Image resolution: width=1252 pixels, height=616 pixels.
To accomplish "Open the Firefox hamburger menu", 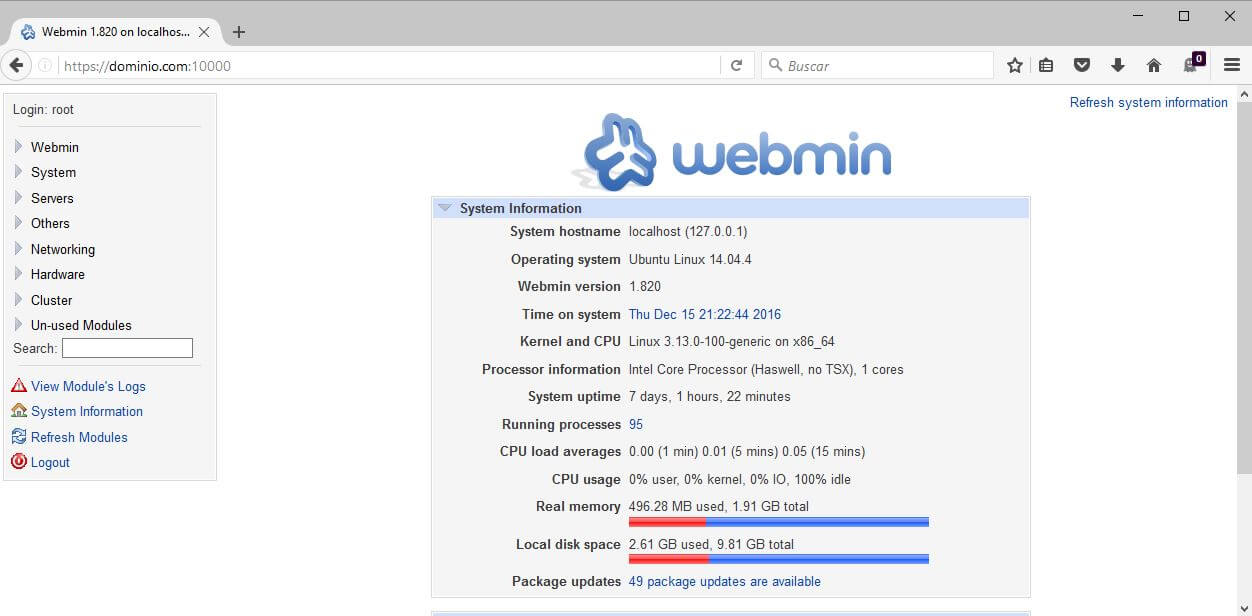I will click(x=1232, y=65).
